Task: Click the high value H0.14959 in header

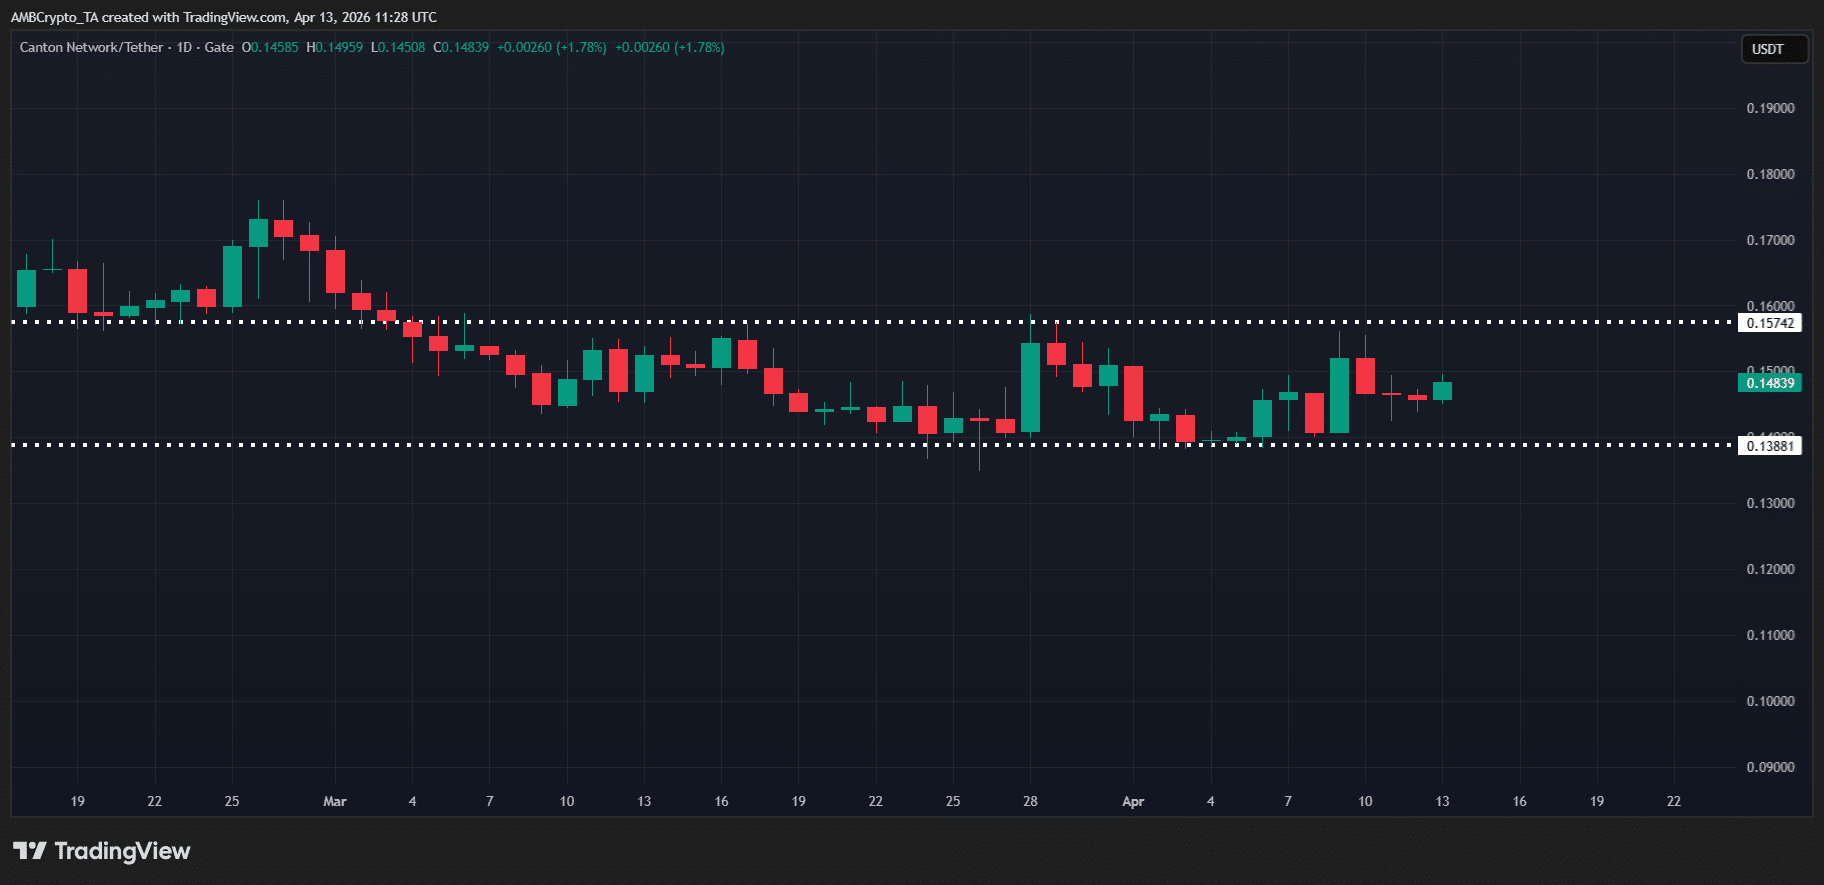Action: pos(335,47)
